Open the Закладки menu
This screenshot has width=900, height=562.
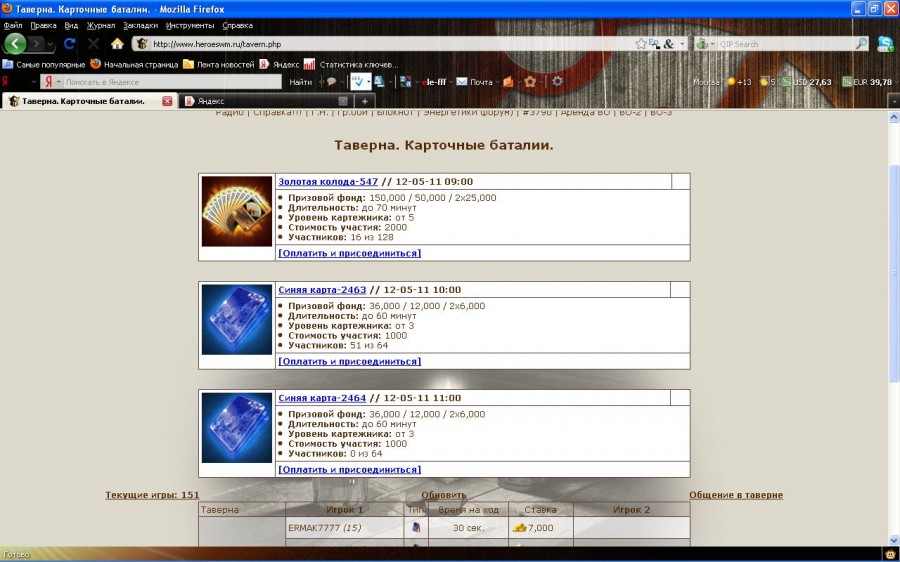coord(140,25)
